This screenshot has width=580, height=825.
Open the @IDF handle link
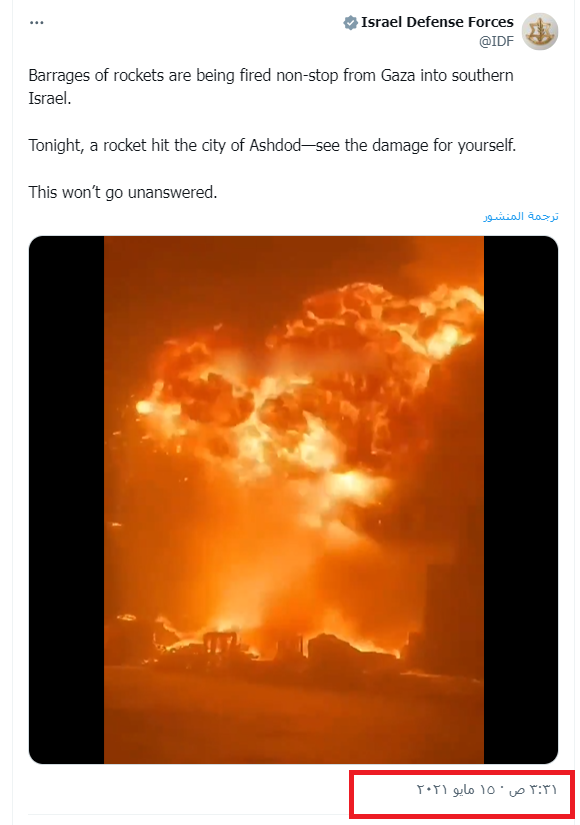(496, 42)
